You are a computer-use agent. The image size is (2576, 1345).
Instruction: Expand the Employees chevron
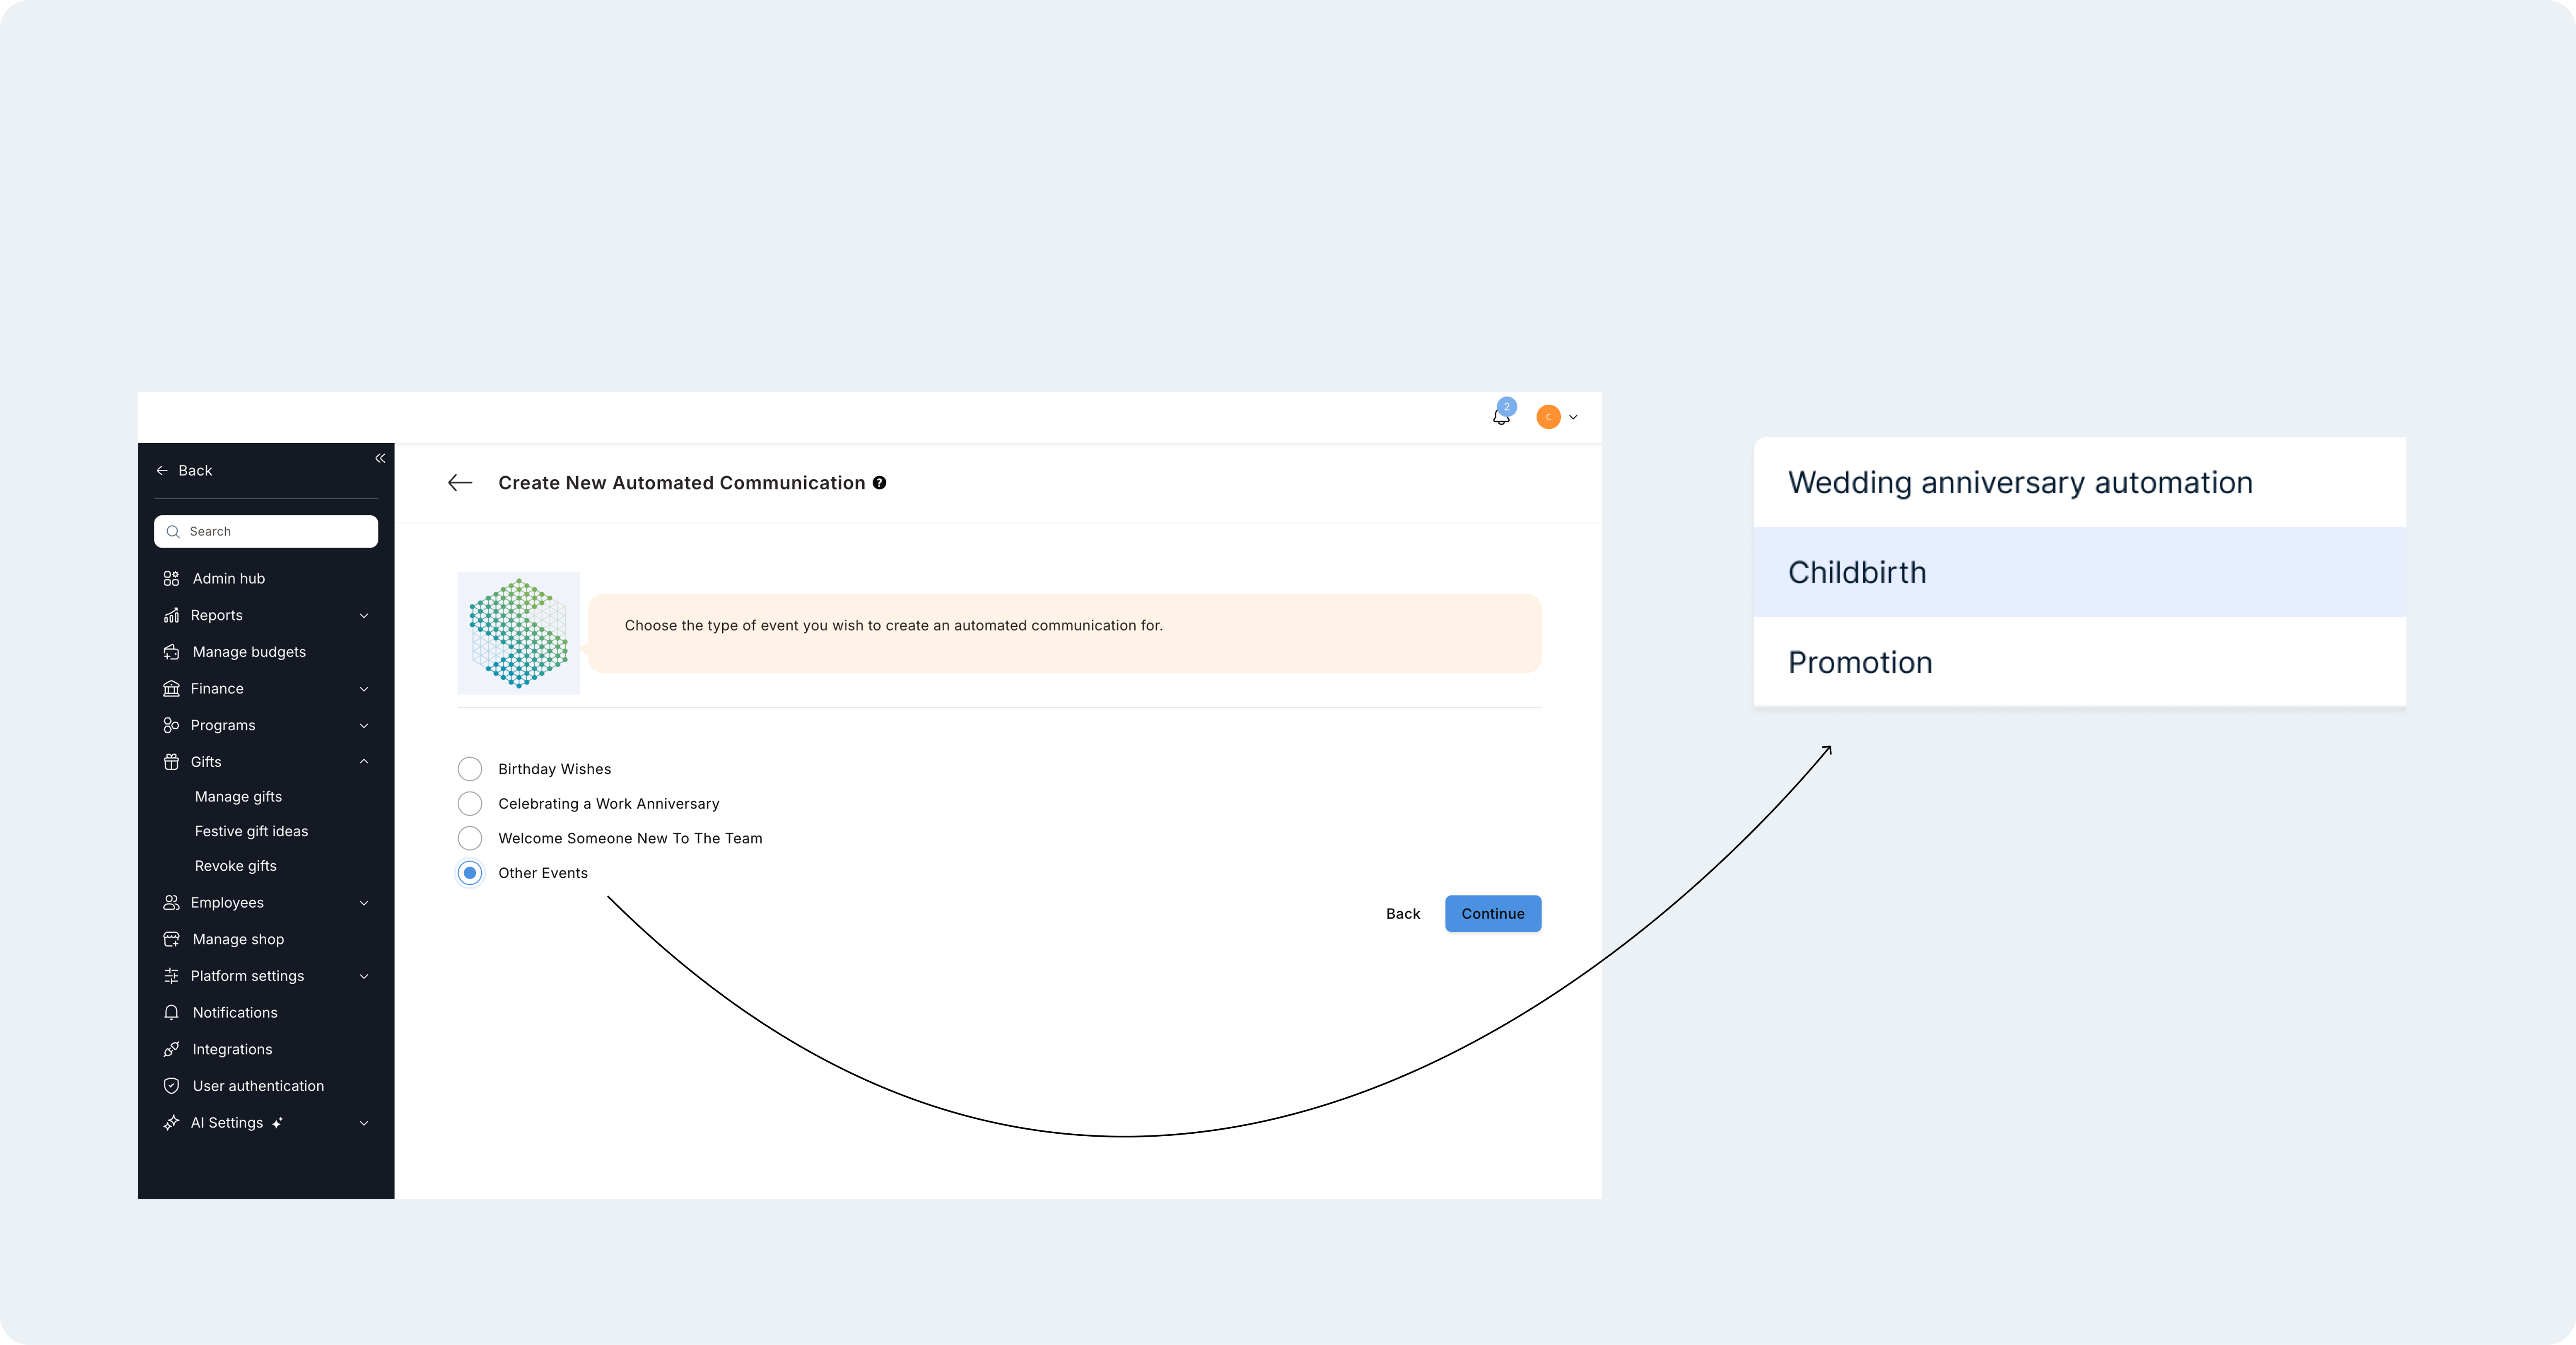coord(364,903)
